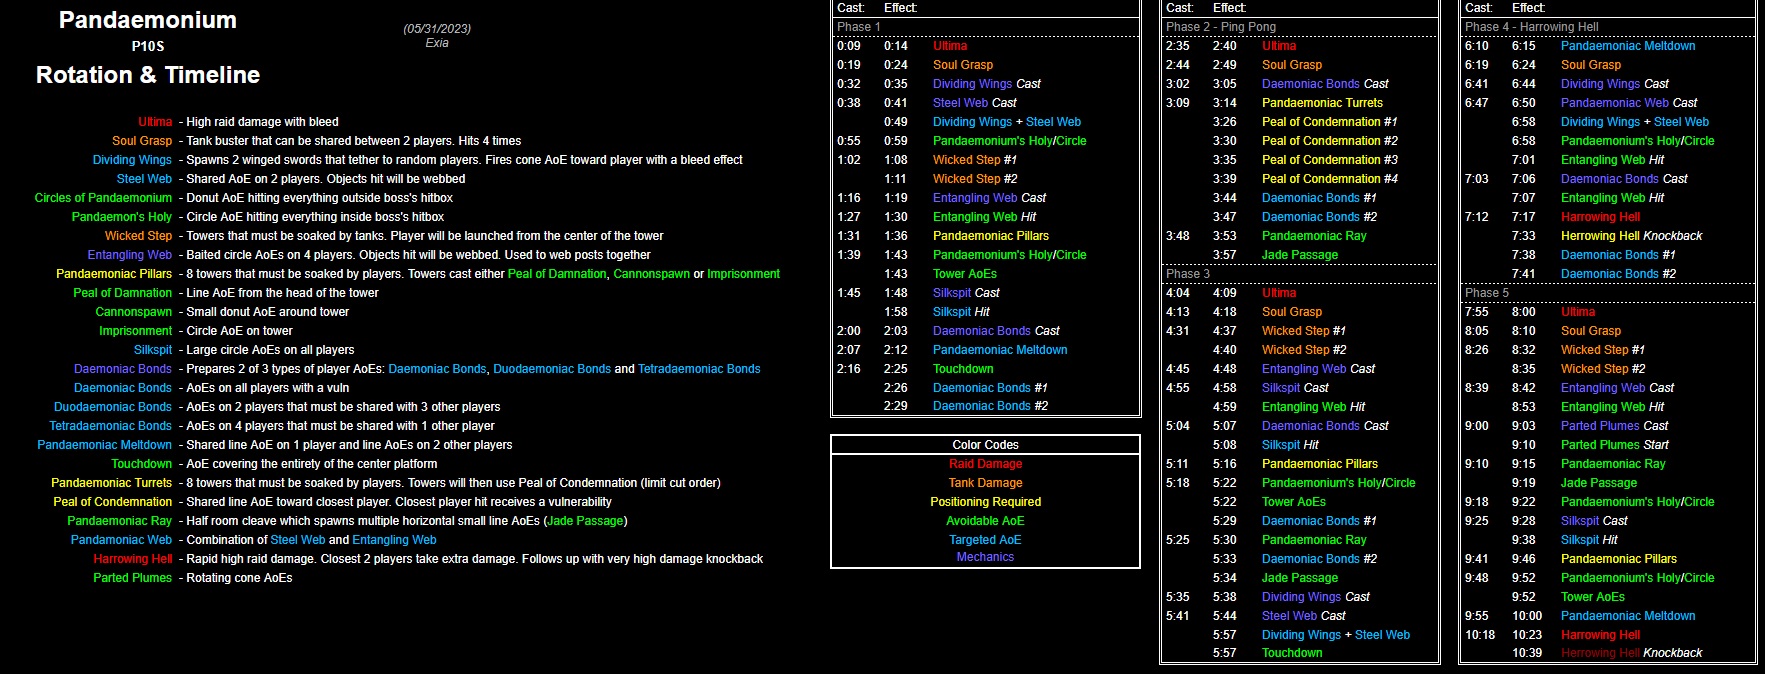The width and height of the screenshot is (1765, 674).
Task: Select the (05/31/2023) date text
Action: pyautogui.click(x=437, y=29)
